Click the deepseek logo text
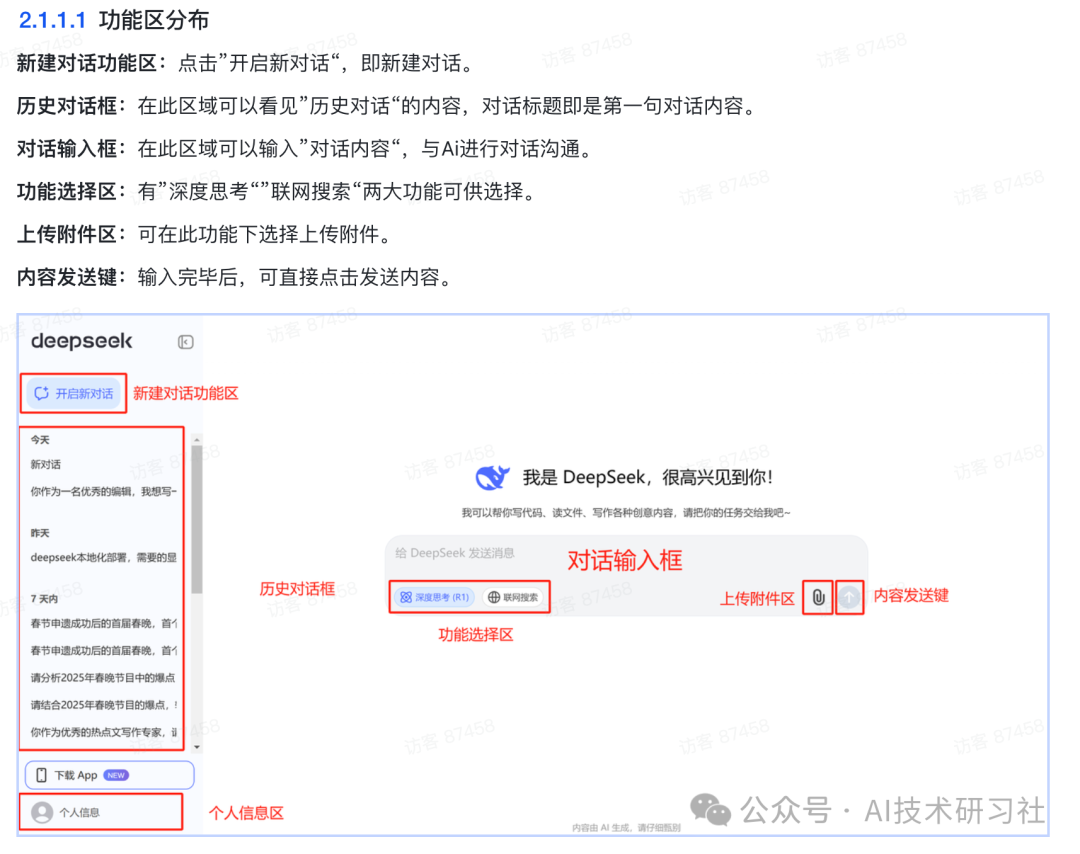This screenshot has width=1080, height=854. point(81,342)
